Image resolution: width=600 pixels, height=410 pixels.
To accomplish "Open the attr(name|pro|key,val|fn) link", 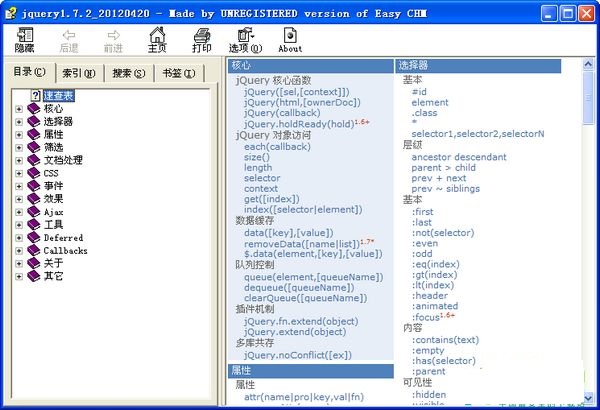I will pos(304,397).
